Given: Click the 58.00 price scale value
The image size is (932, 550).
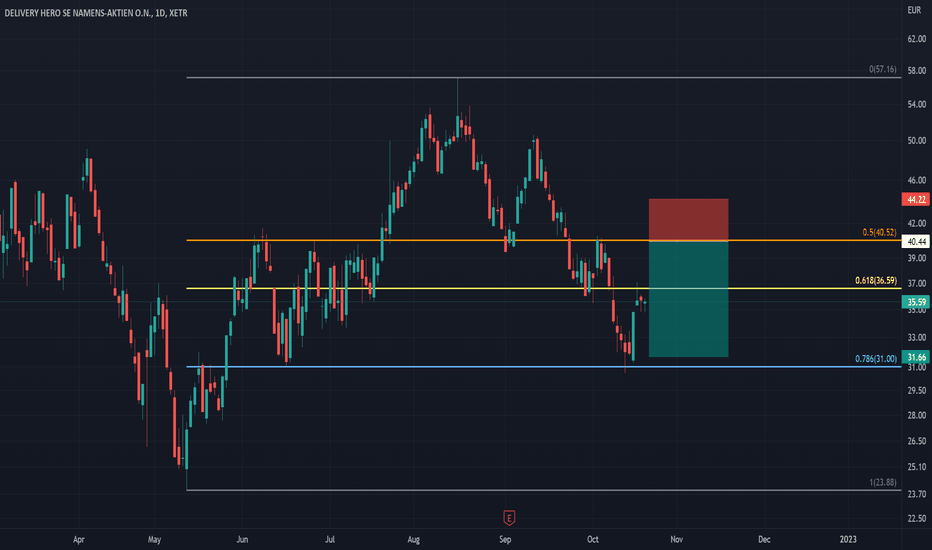Looking at the screenshot, I should point(917,70).
